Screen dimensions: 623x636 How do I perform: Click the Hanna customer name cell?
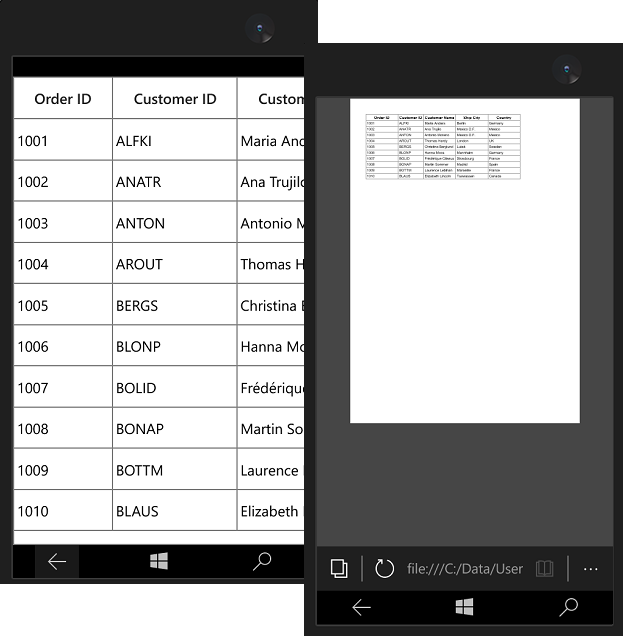coord(271,346)
